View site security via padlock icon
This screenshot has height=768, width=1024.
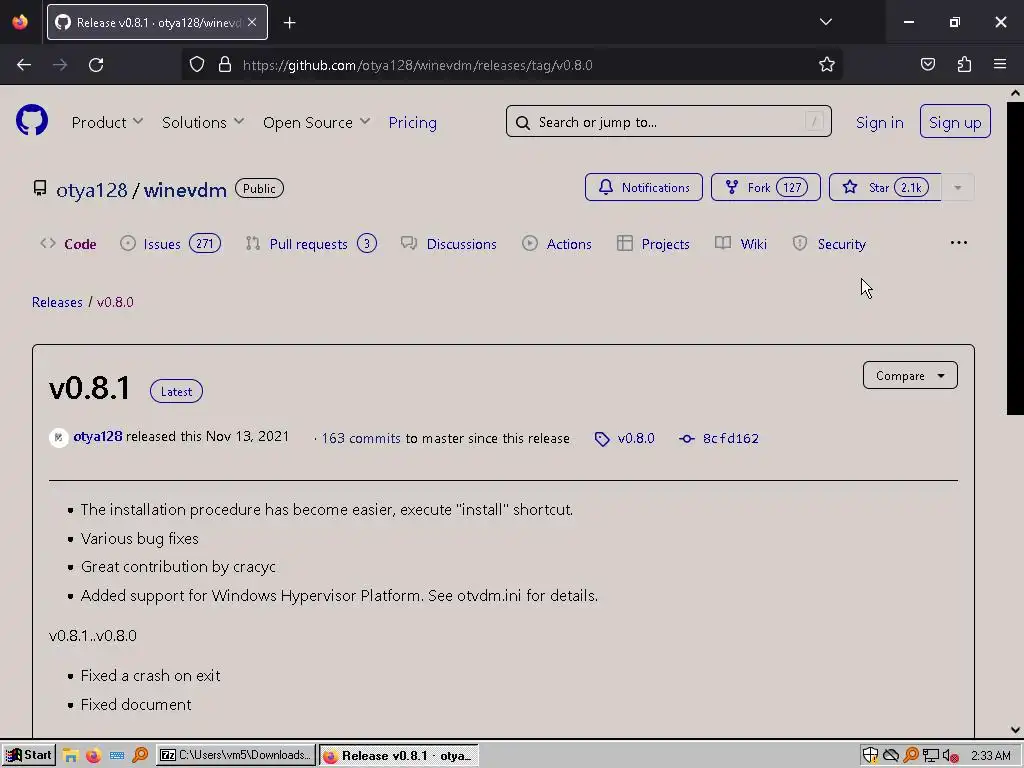click(225, 65)
